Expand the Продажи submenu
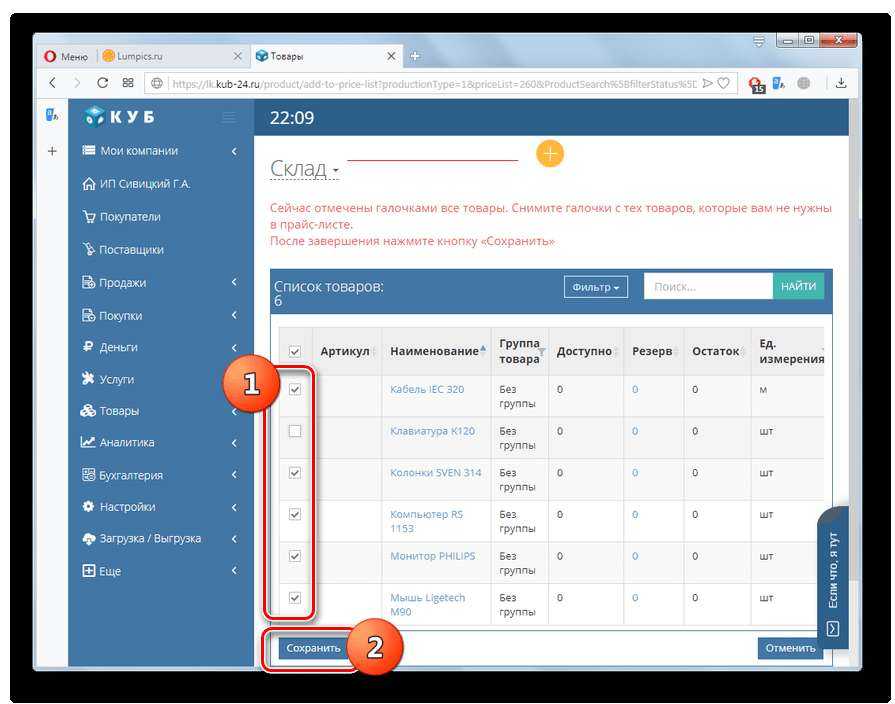The height and width of the screenshot is (704, 895). (x=234, y=282)
